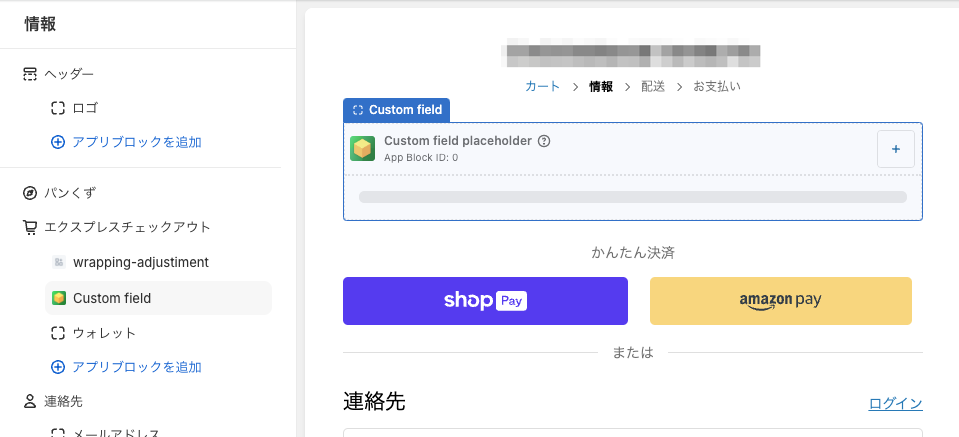The image size is (959, 437).
Task: Select Custom field block in sidebar
Action: [112, 298]
